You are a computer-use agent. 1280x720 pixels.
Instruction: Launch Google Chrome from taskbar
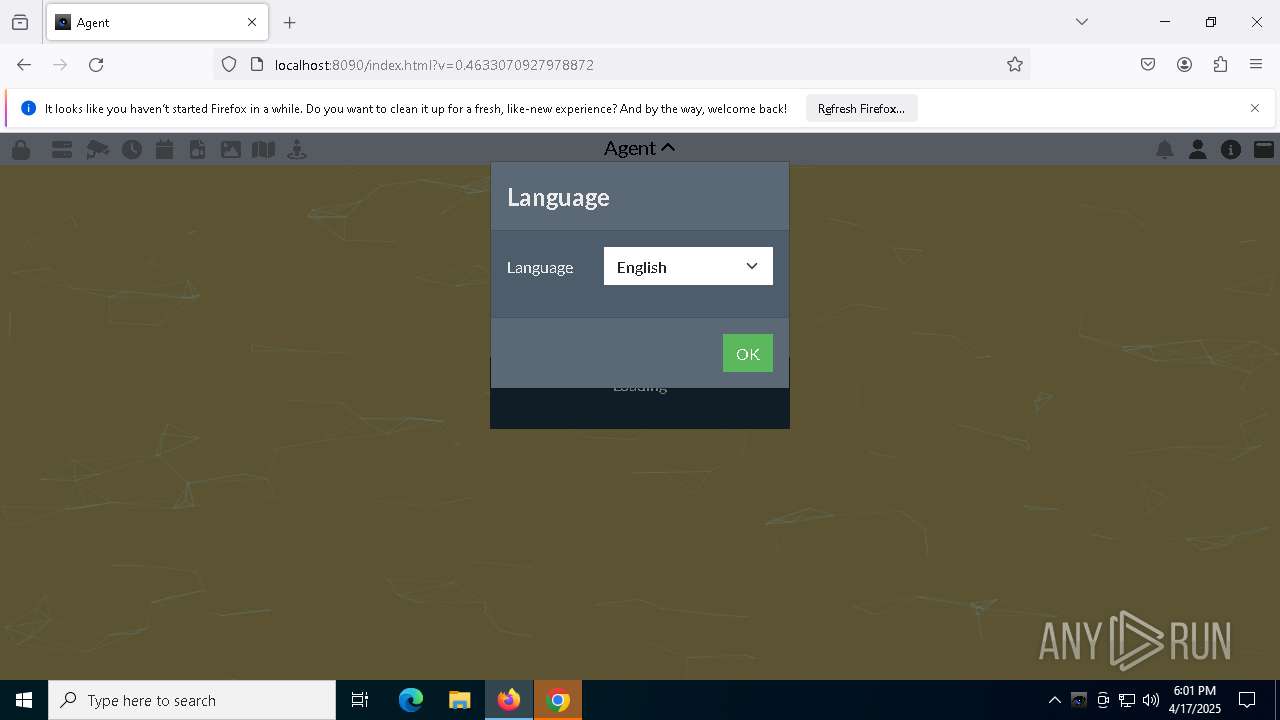click(558, 700)
